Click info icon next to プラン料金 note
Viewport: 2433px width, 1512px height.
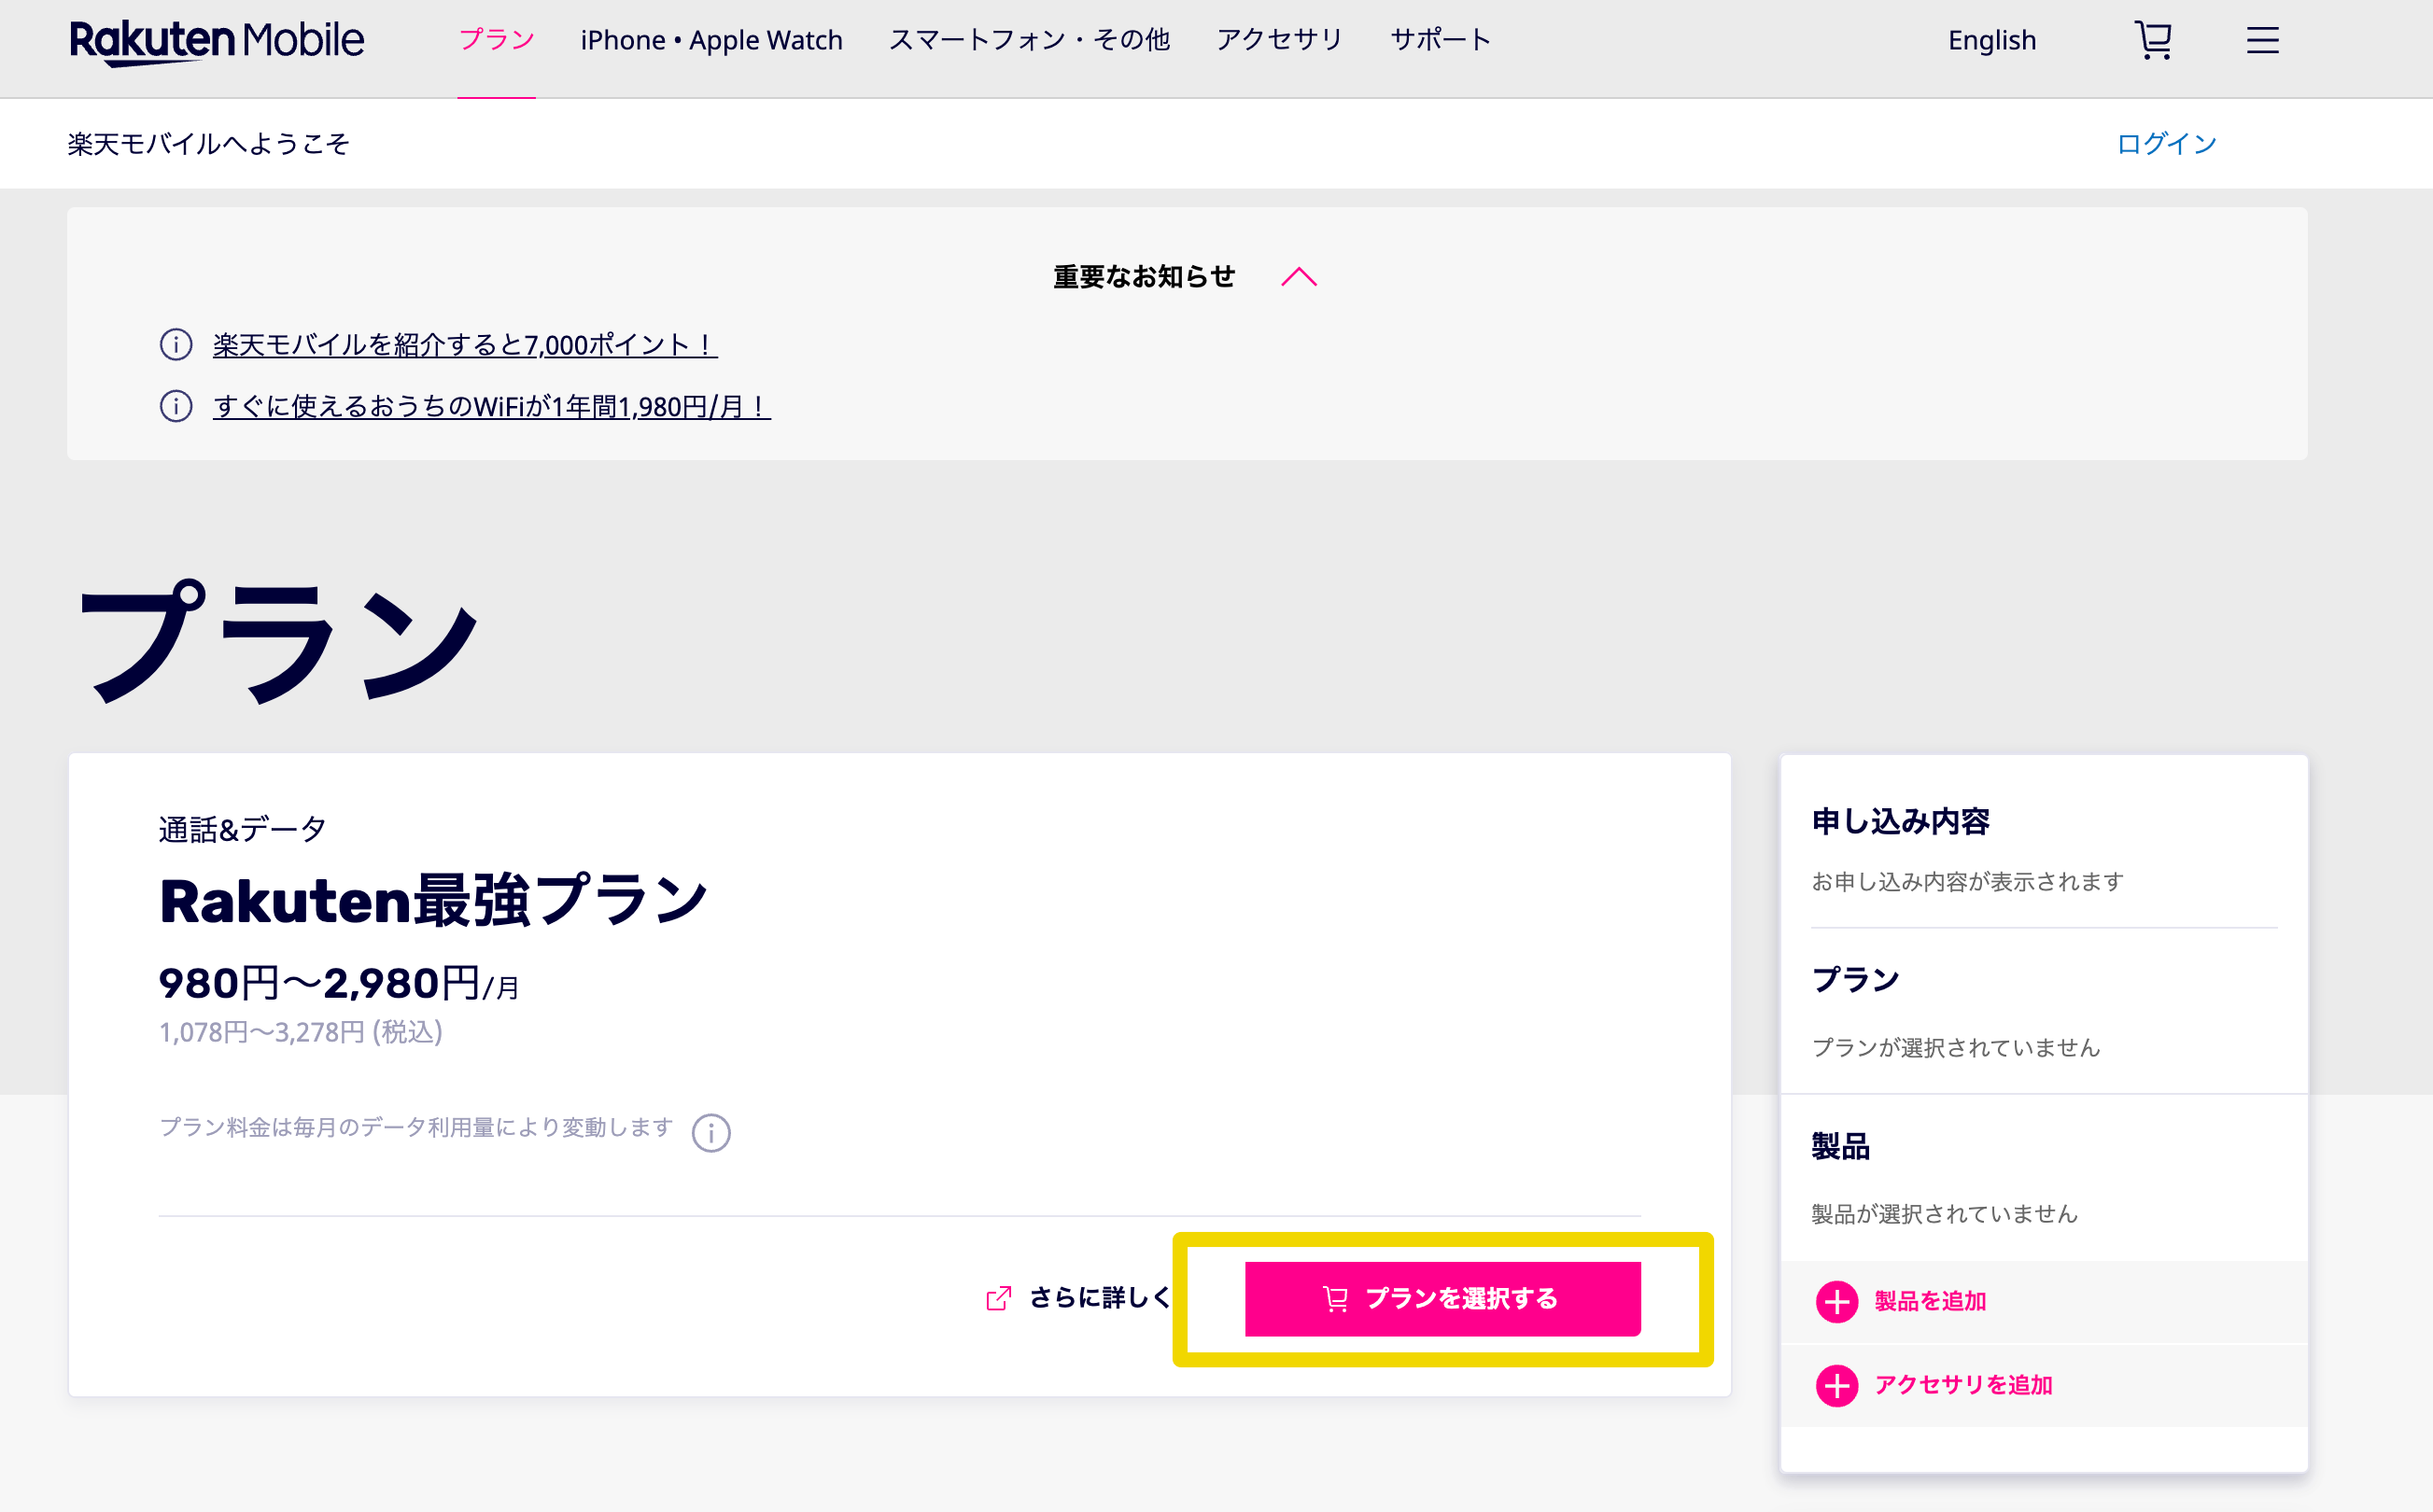[x=711, y=1133]
